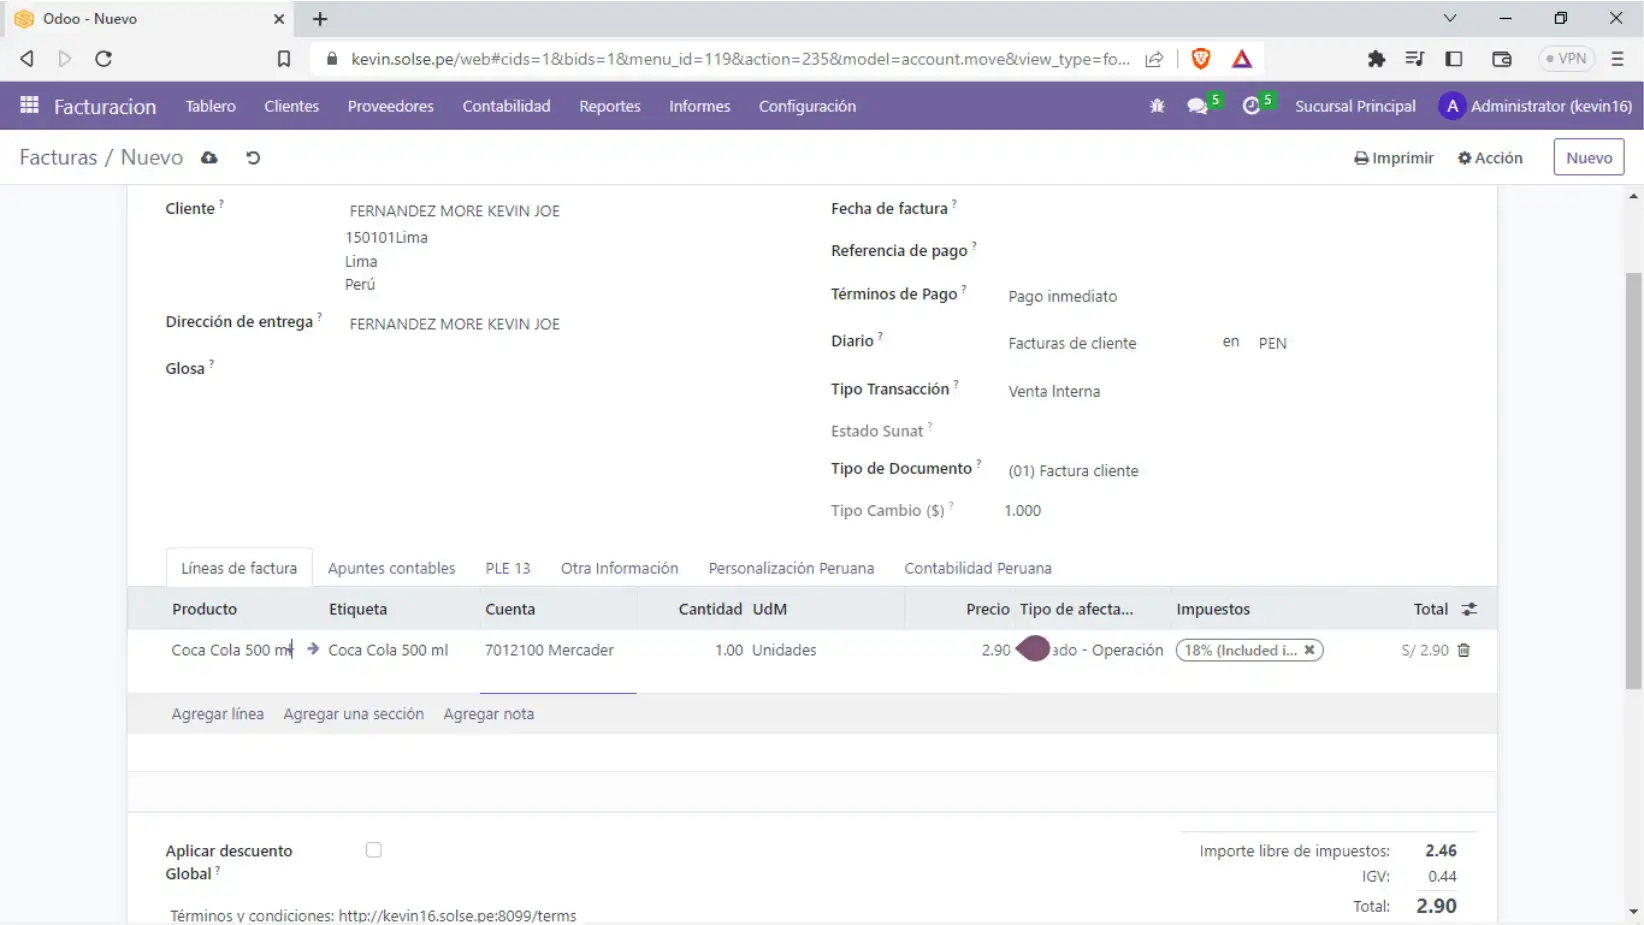Open the debug bug icon
This screenshot has height=925, width=1644.
point(1157,106)
